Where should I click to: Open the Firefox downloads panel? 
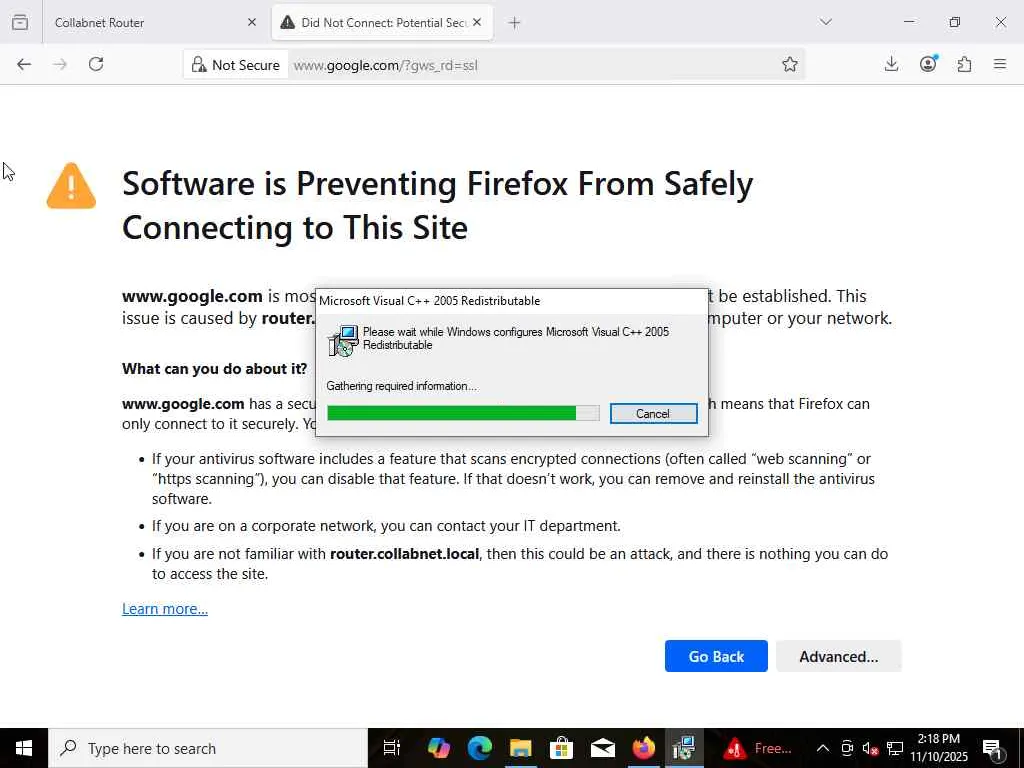(x=891, y=64)
